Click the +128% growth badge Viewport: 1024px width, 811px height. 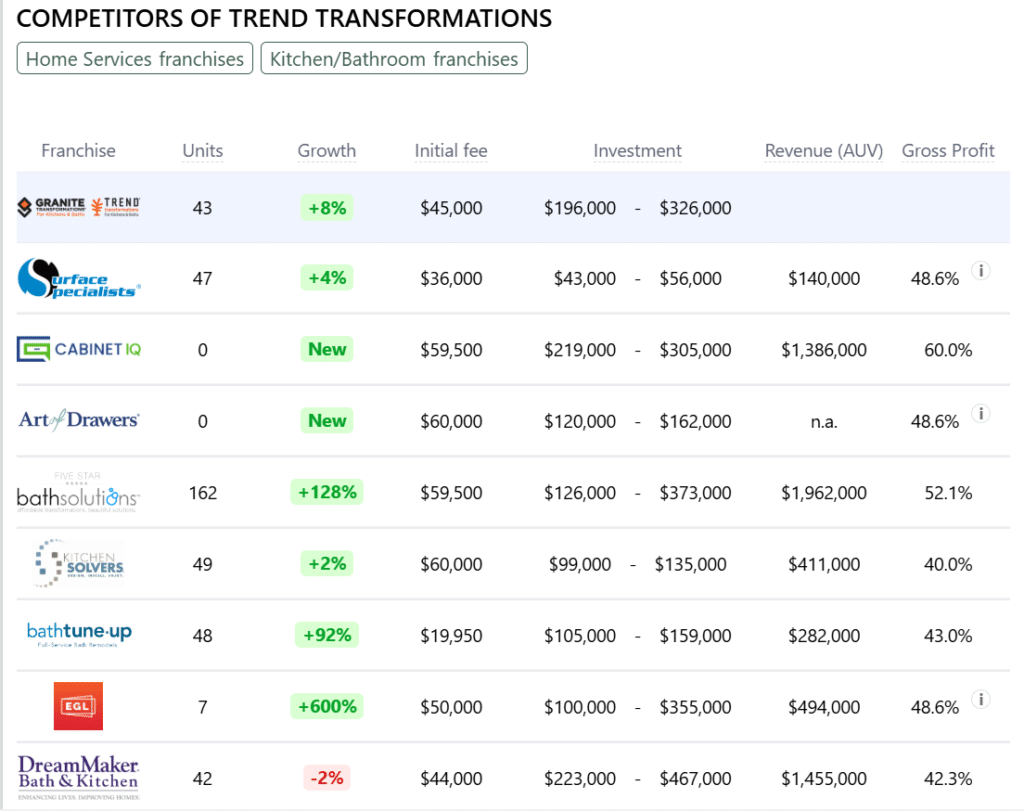(327, 492)
